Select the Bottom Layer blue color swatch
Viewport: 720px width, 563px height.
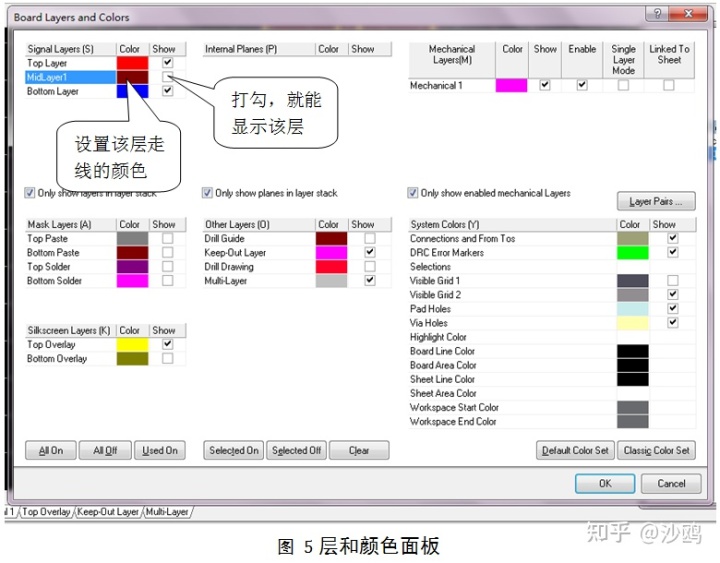[x=132, y=91]
